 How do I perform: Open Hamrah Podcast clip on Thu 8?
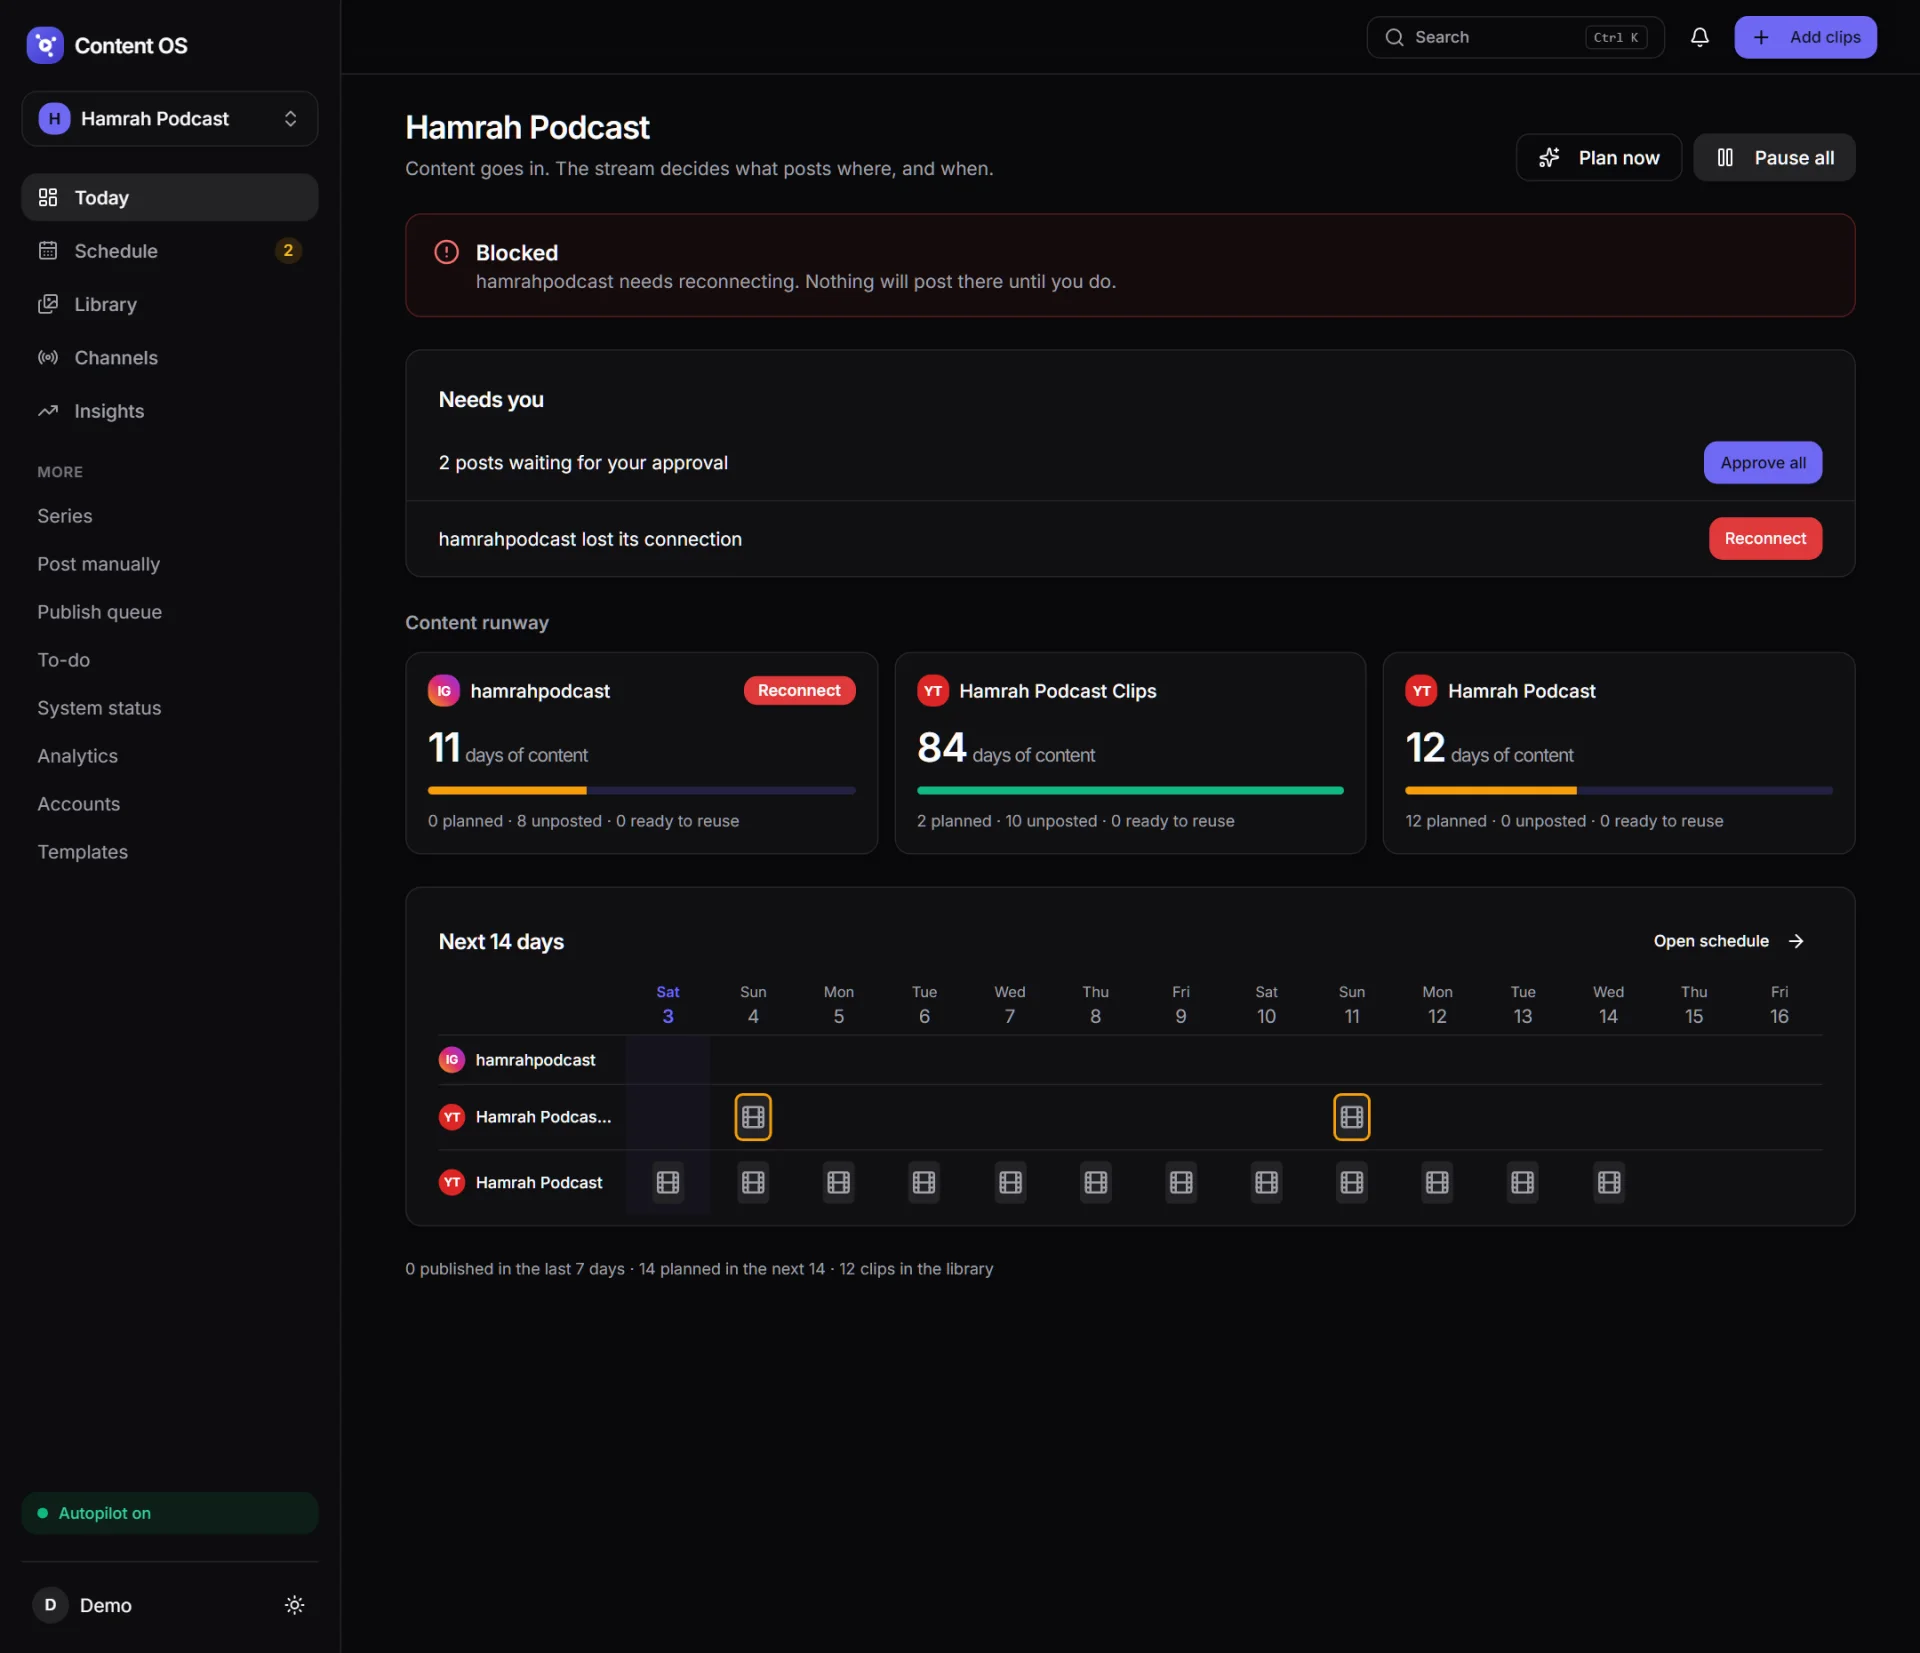(1095, 1183)
